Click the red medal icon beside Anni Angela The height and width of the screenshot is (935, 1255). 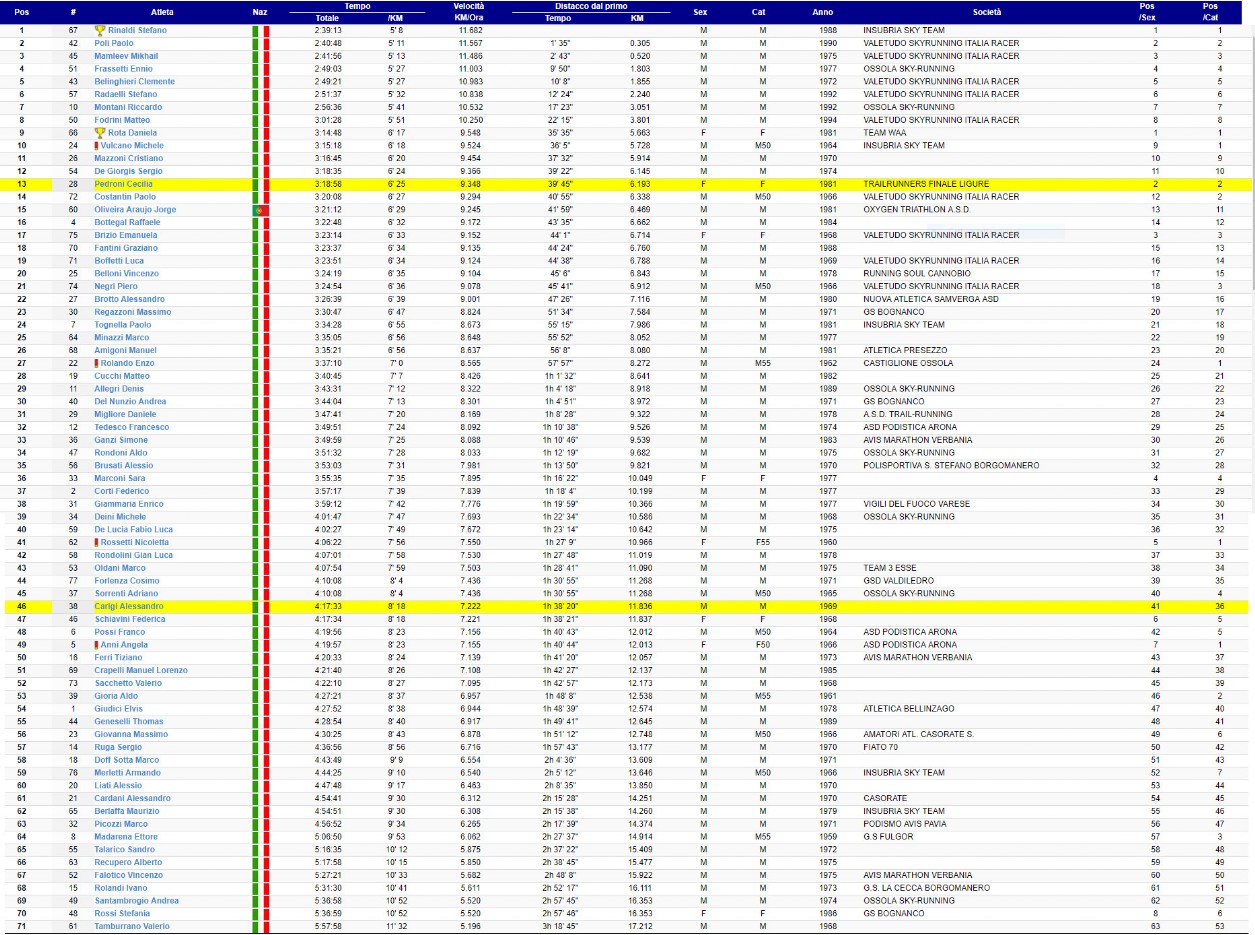point(97,645)
